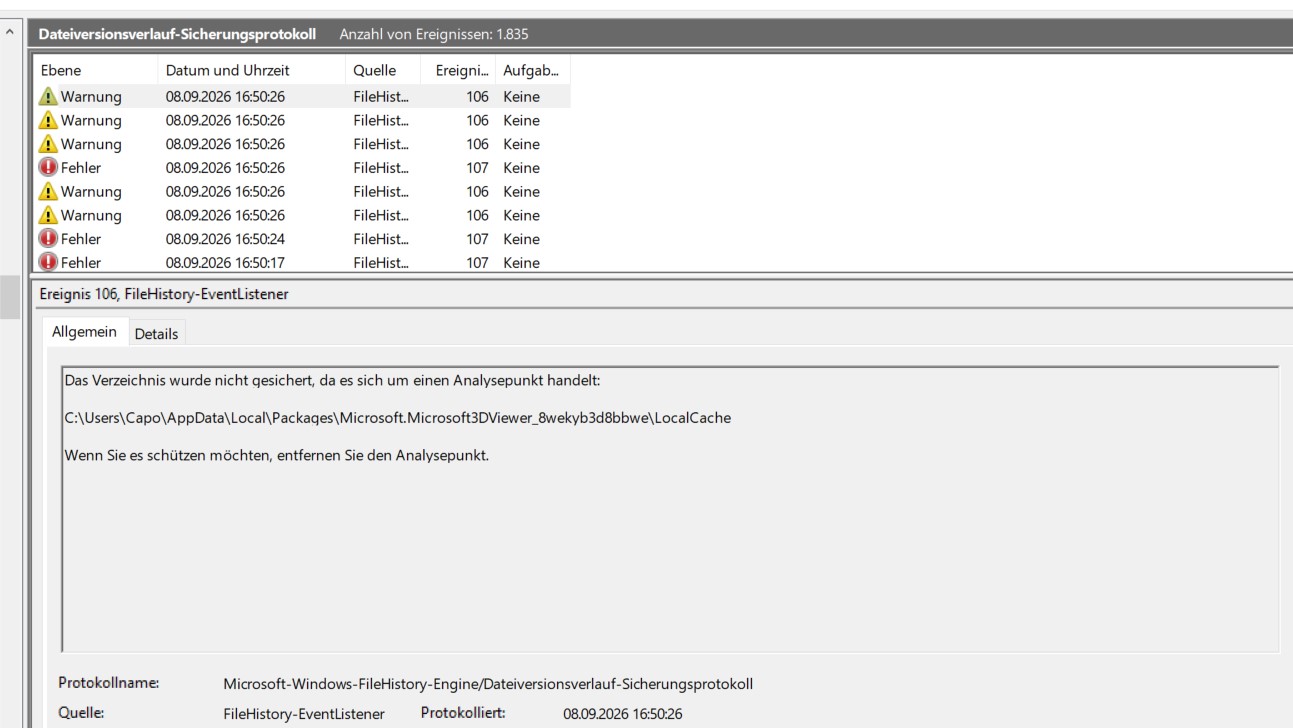Click the left pane's vertical scrollbar thumb
This screenshot has width=1293, height=728.
point(10,297)
